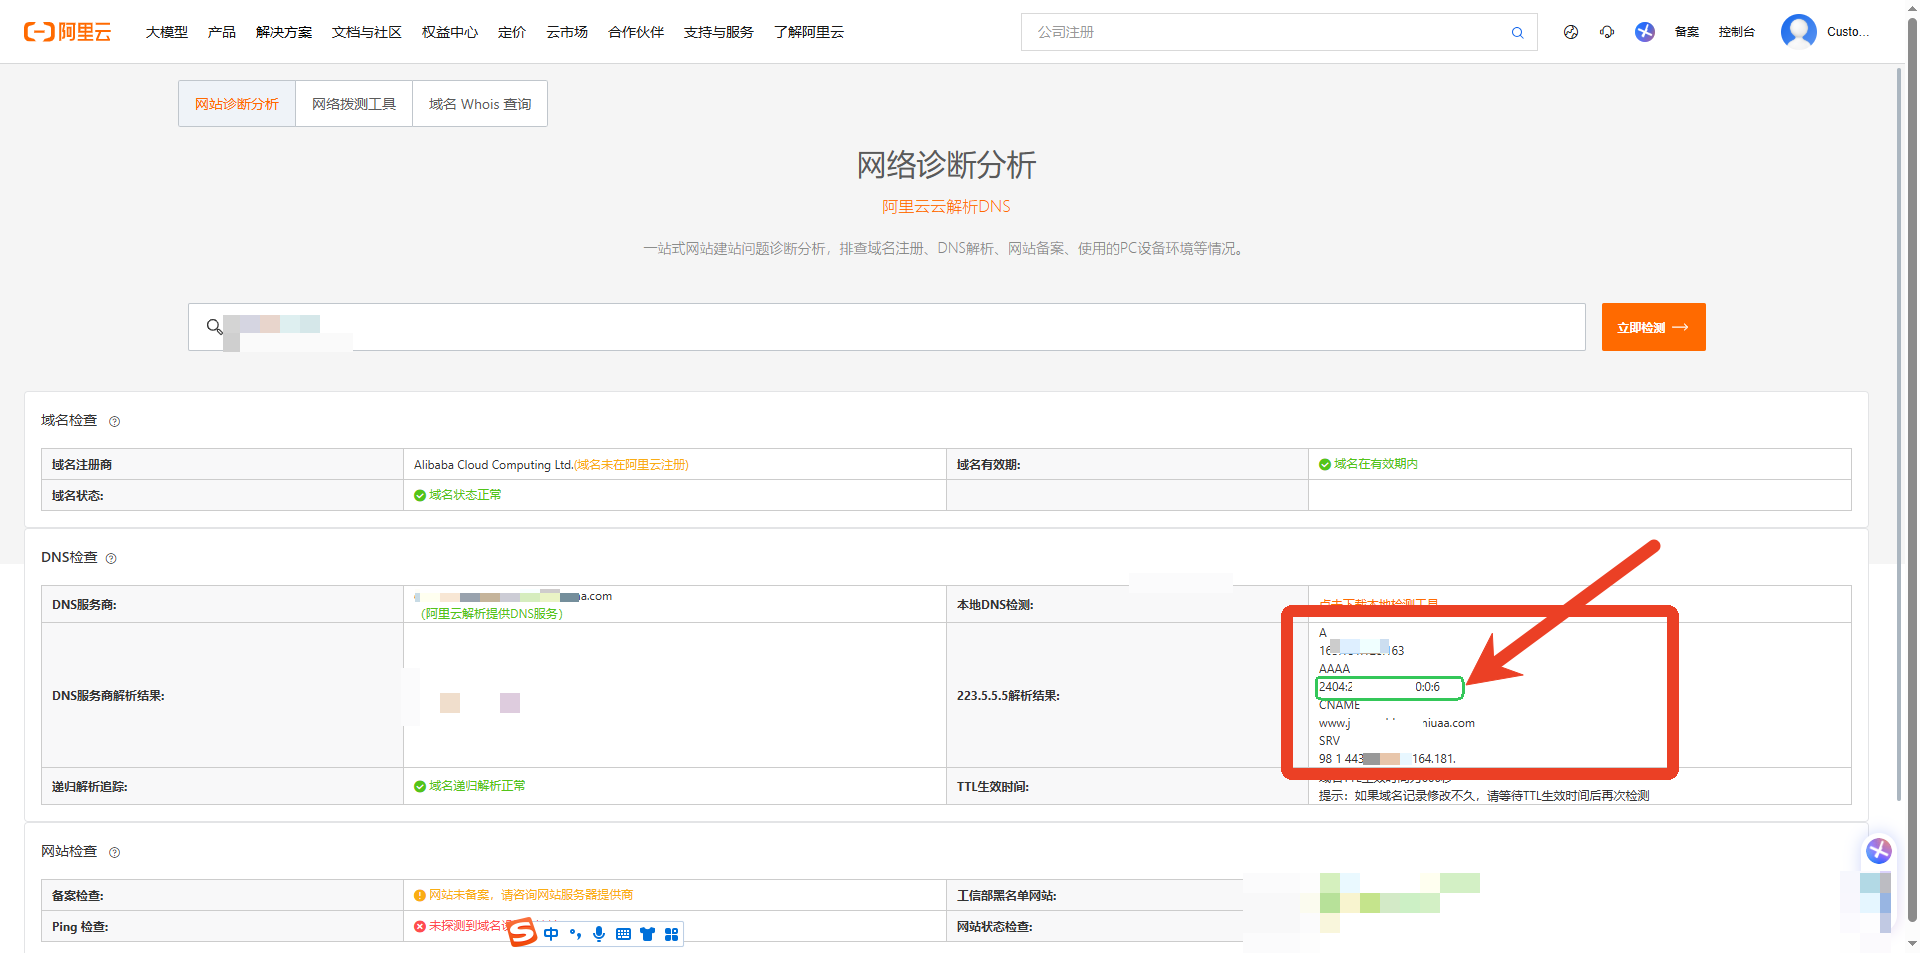This screenshot has height=953, width=1920.
Task: Open the 合作伙伴 menu
Action: point(636,32)
